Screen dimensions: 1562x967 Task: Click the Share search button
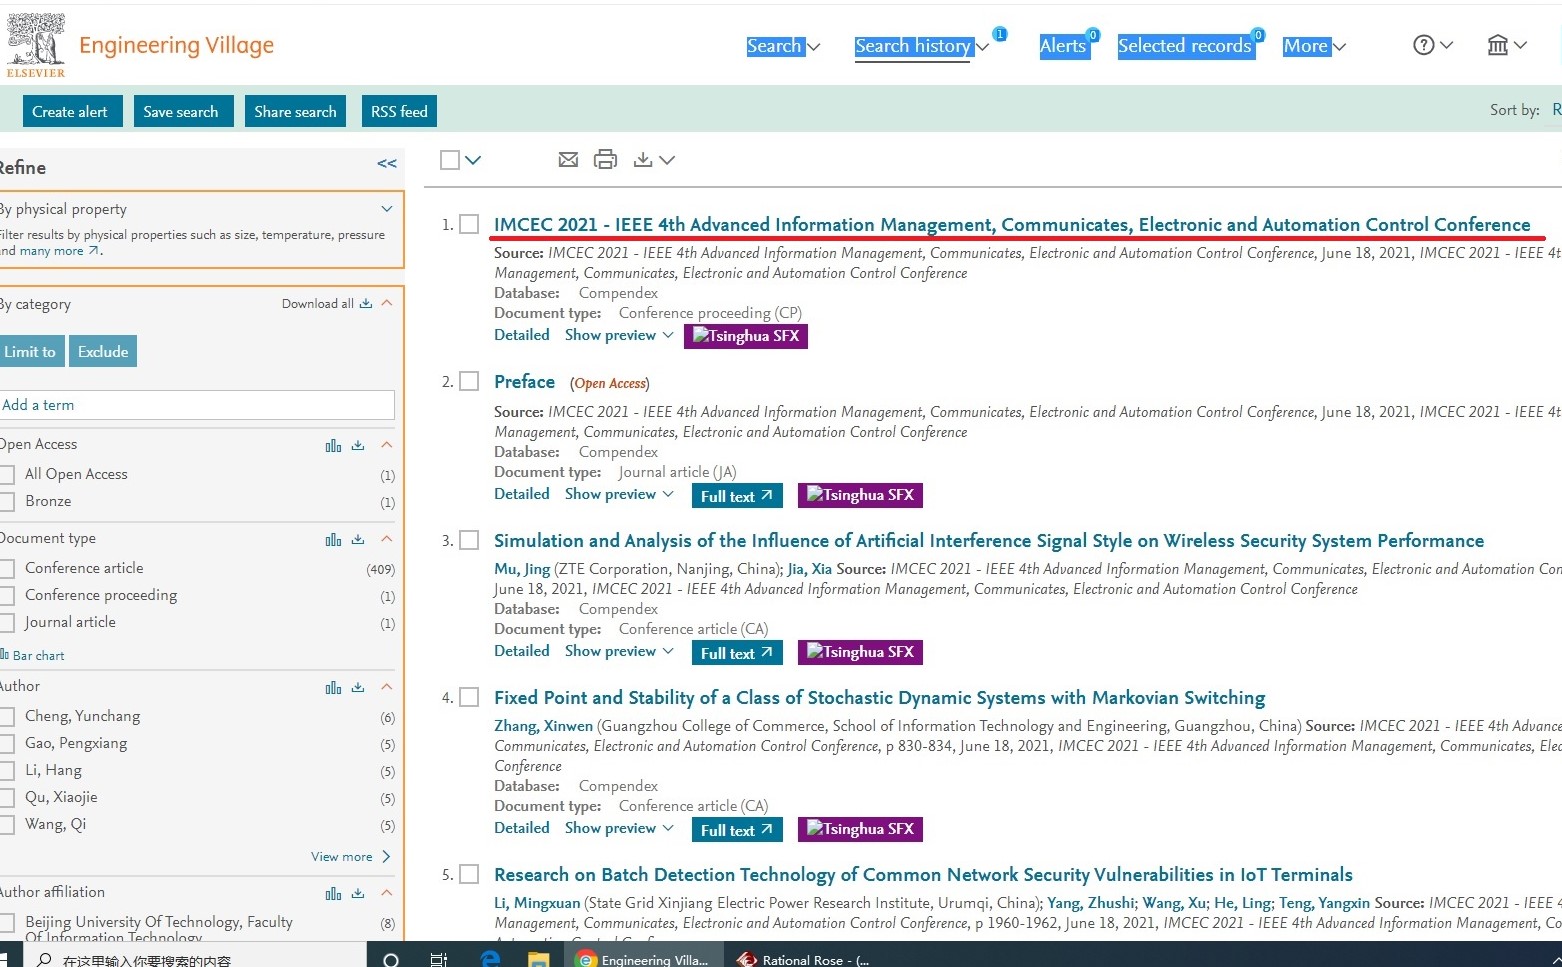pos(295,111)
